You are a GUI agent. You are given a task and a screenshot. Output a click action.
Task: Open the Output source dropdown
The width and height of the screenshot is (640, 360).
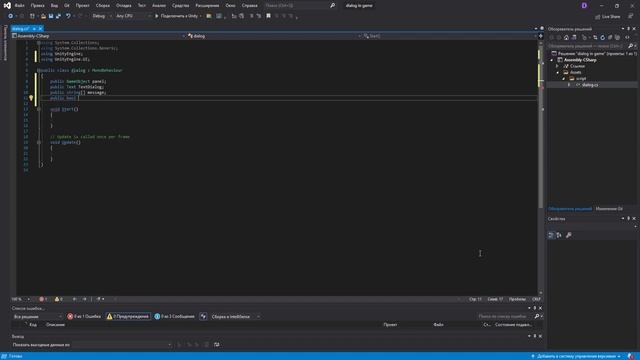pos(122,345)
